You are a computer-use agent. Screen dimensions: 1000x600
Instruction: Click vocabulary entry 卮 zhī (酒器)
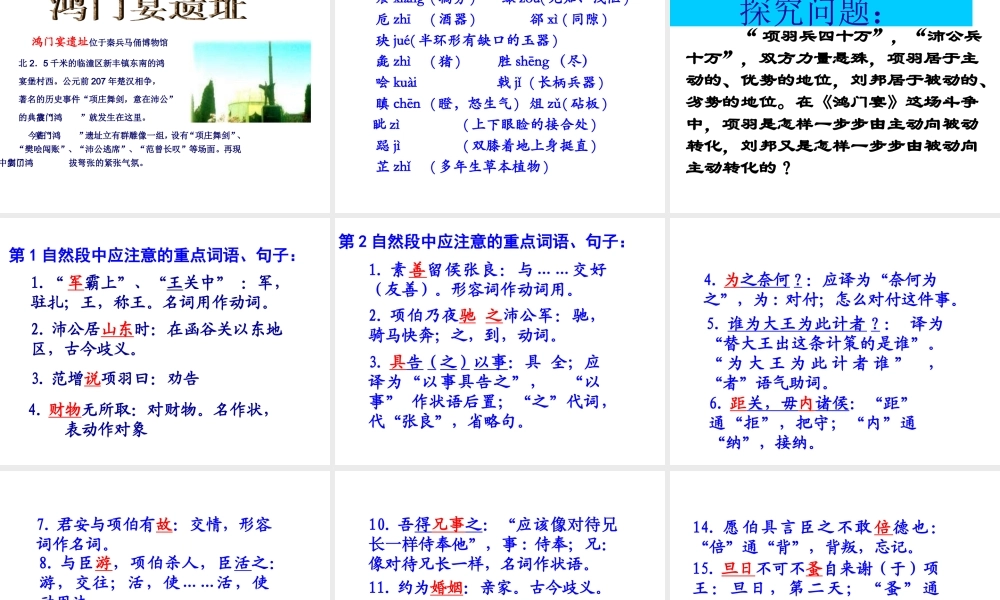tap(425, 19)
